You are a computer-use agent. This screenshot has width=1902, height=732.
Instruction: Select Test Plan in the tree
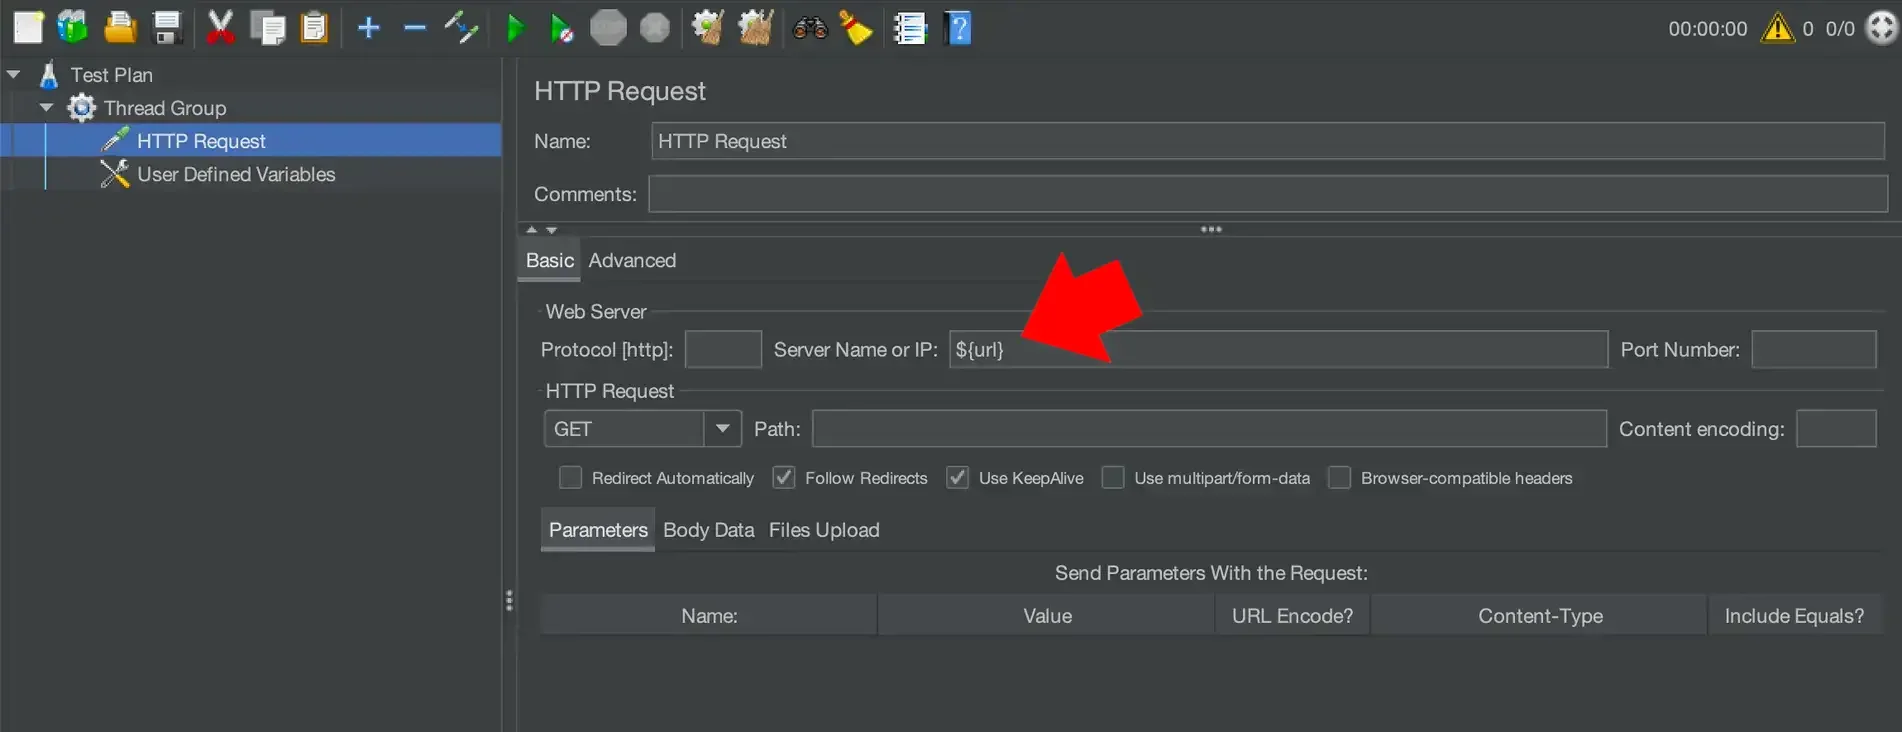[x=111, y=75]
